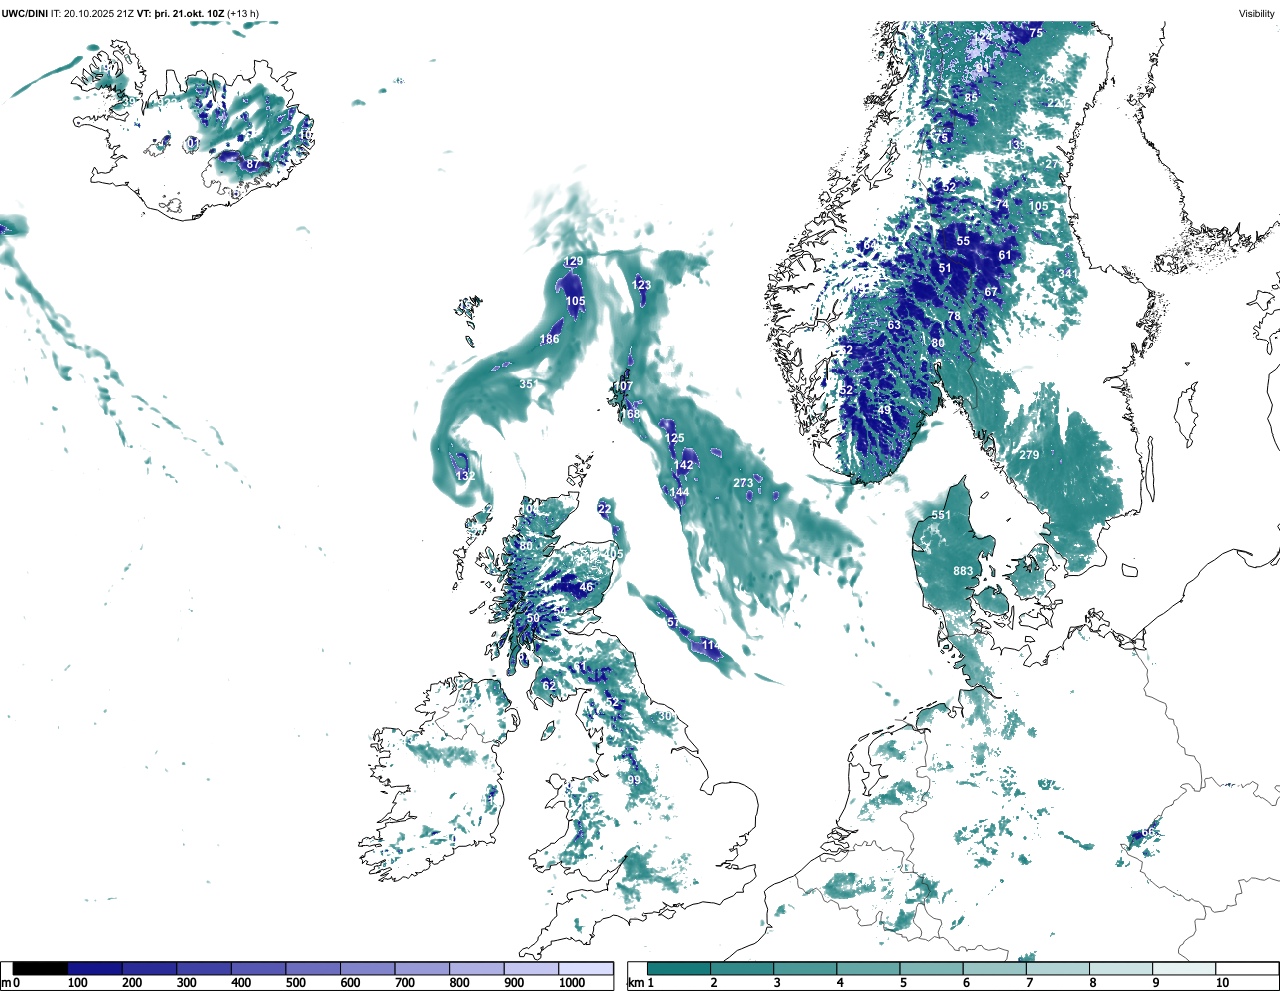
Task: Click the 125 visibility value
Action: (x=675, y=438)
